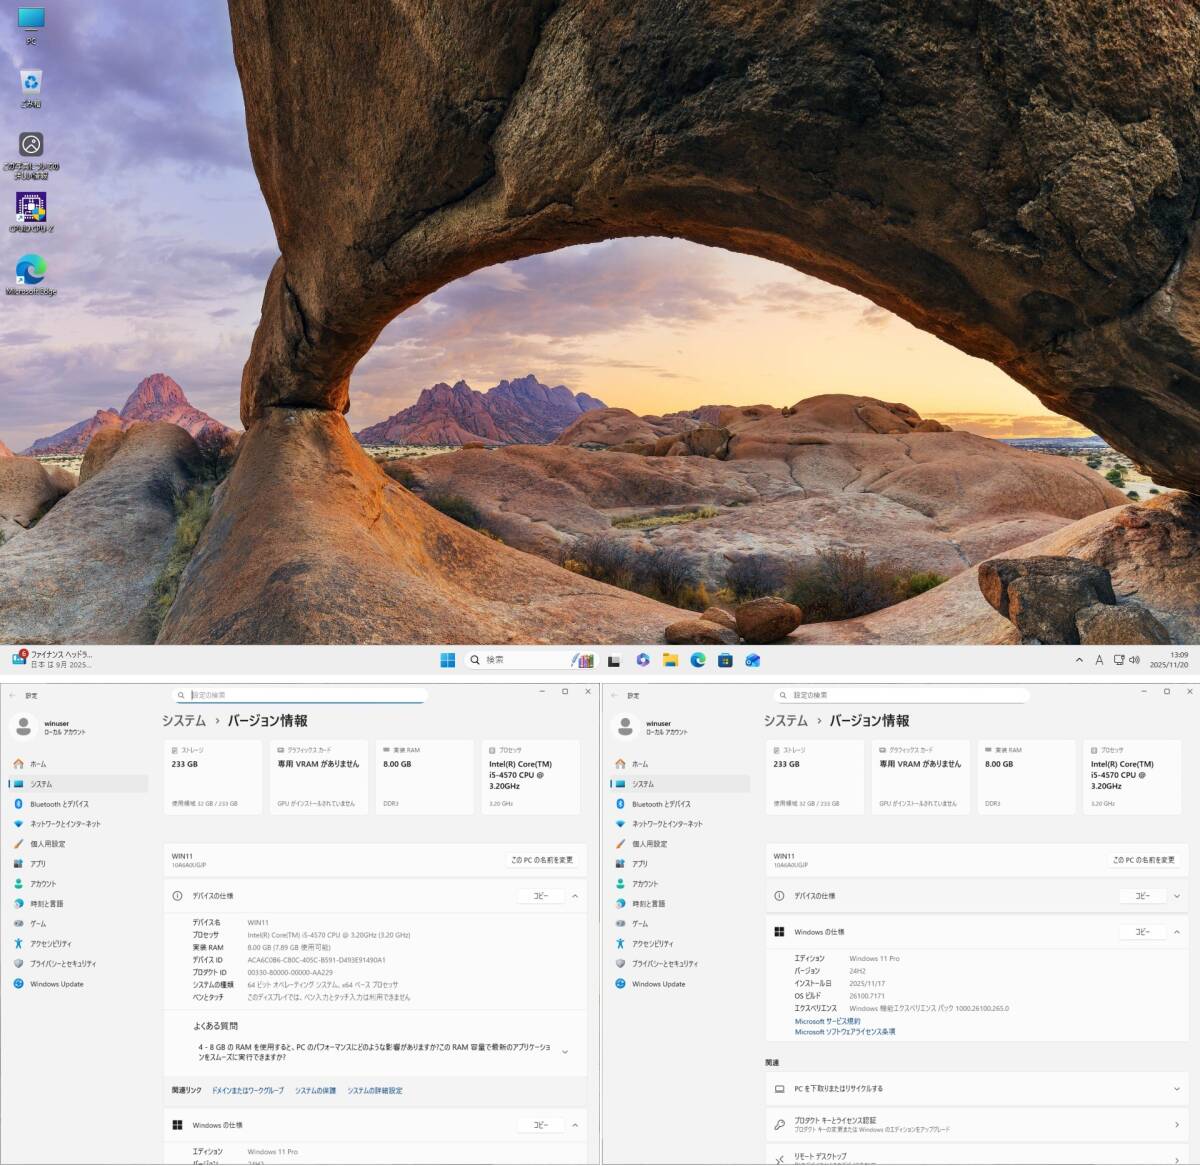Click the volume icon in the system tray

pyautogui.click(x=1134, y=660)
